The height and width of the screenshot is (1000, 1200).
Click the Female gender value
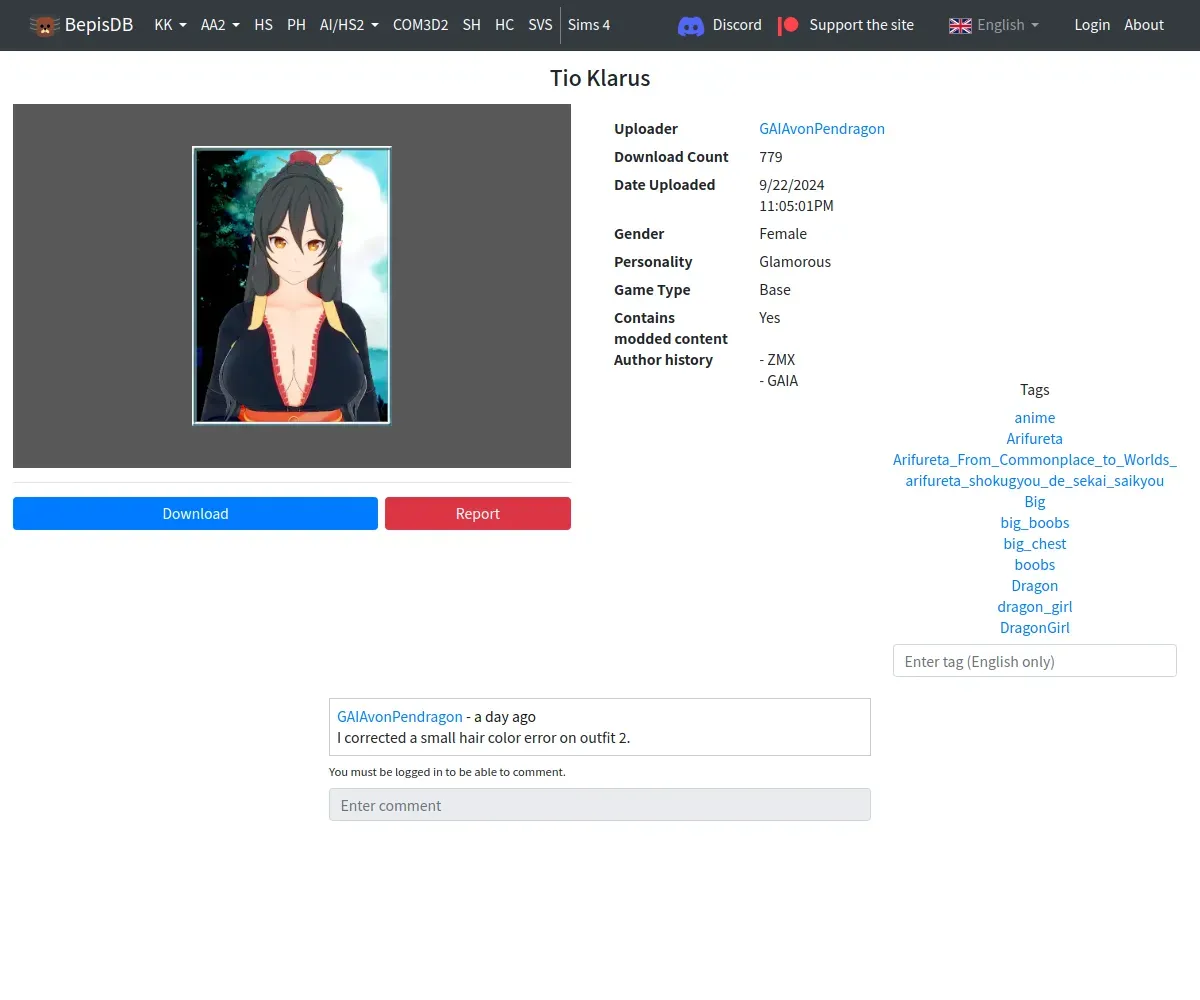click(783, 233)
